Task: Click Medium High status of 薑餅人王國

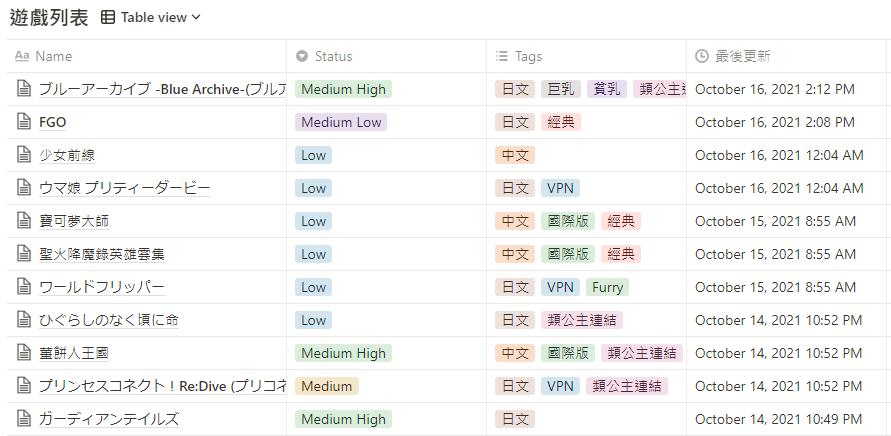Action: point(343,353)
